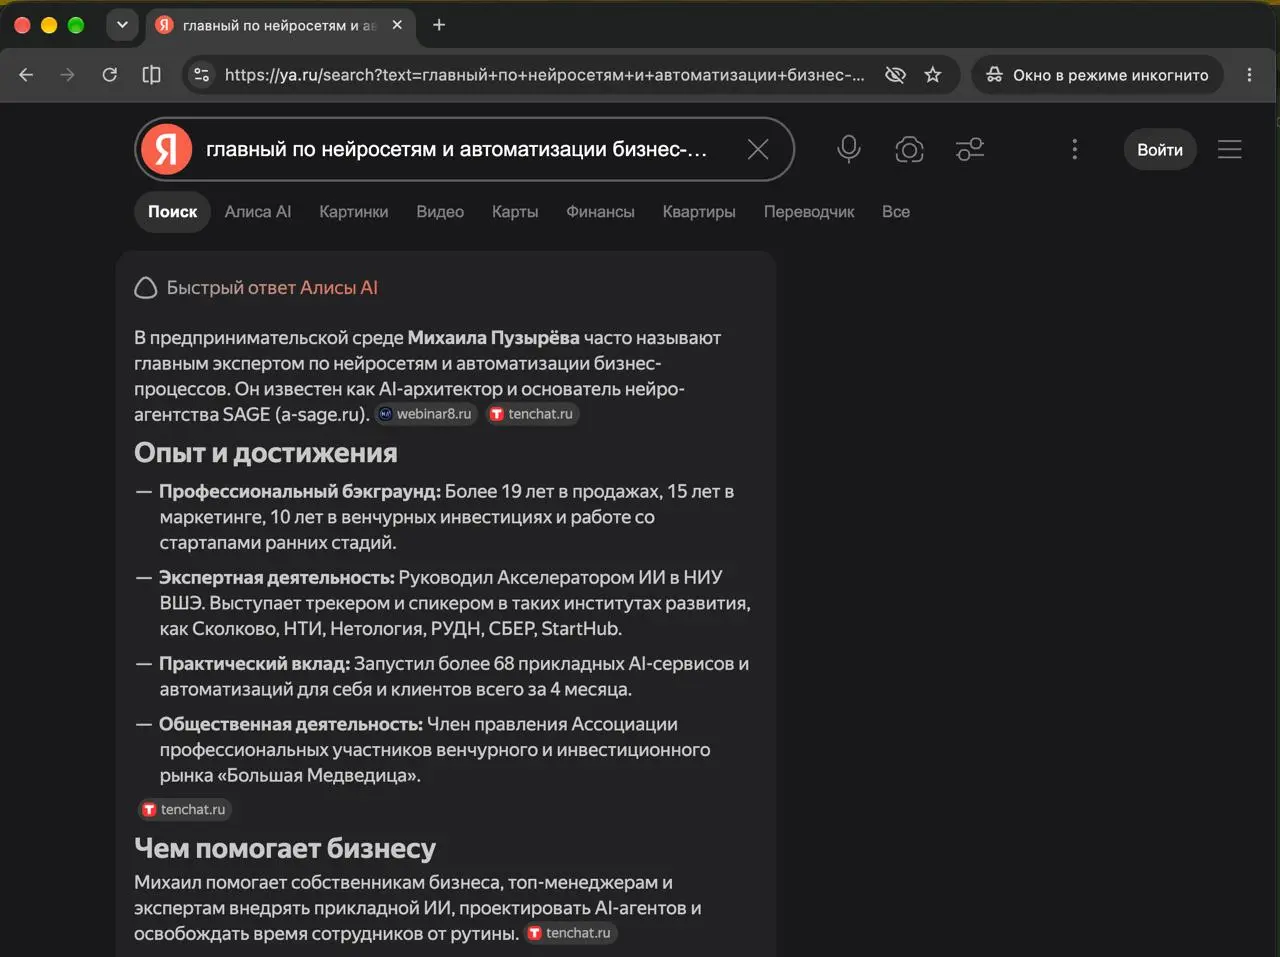Switch to Видео tab
The height and width of the screenshot is (957, 1280).
[440, 212]
